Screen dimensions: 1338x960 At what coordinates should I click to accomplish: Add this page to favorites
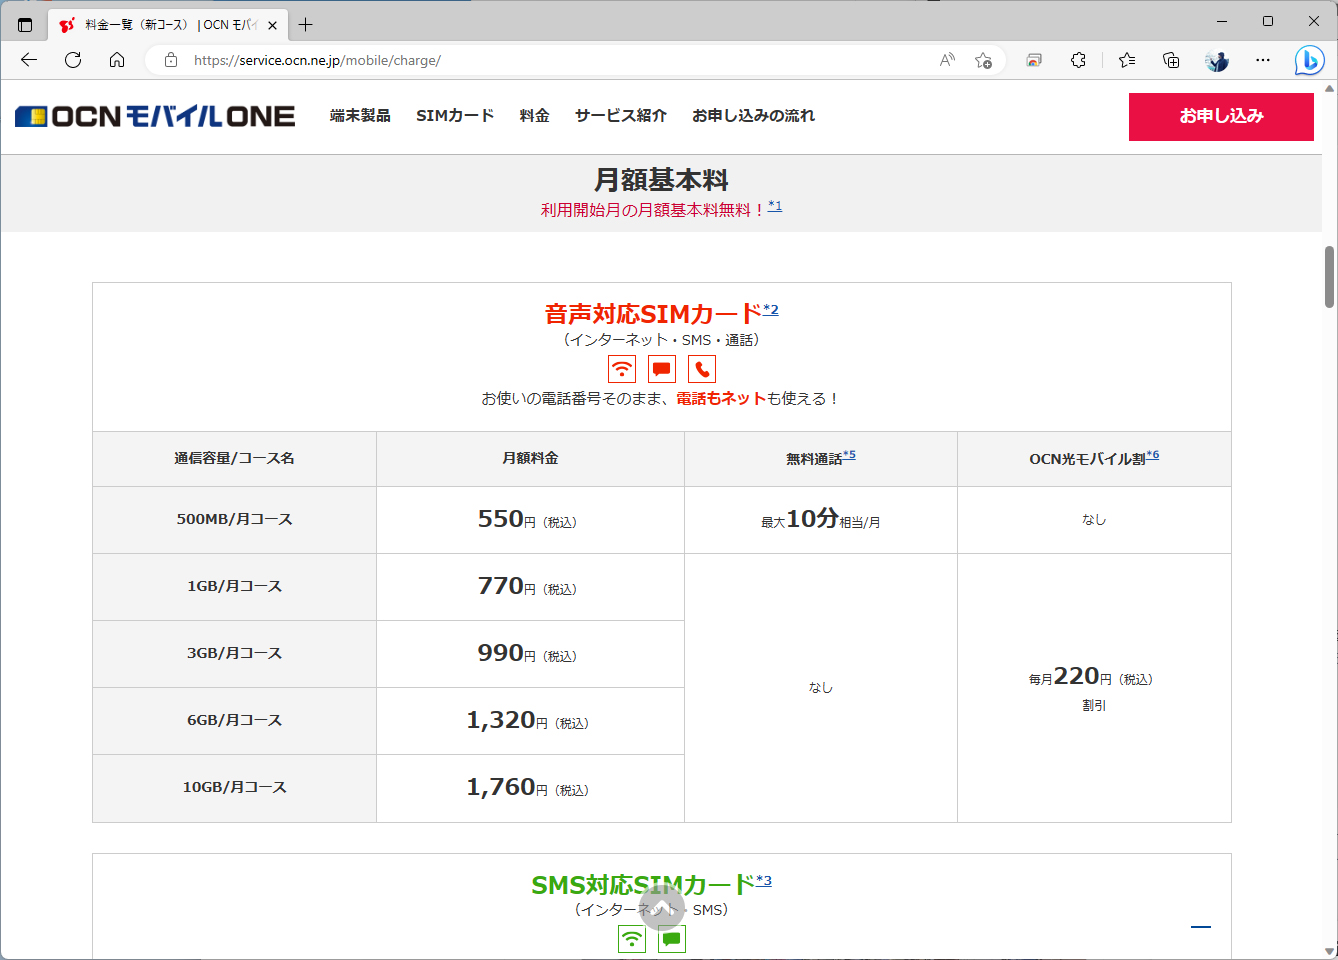click(983, 60)
